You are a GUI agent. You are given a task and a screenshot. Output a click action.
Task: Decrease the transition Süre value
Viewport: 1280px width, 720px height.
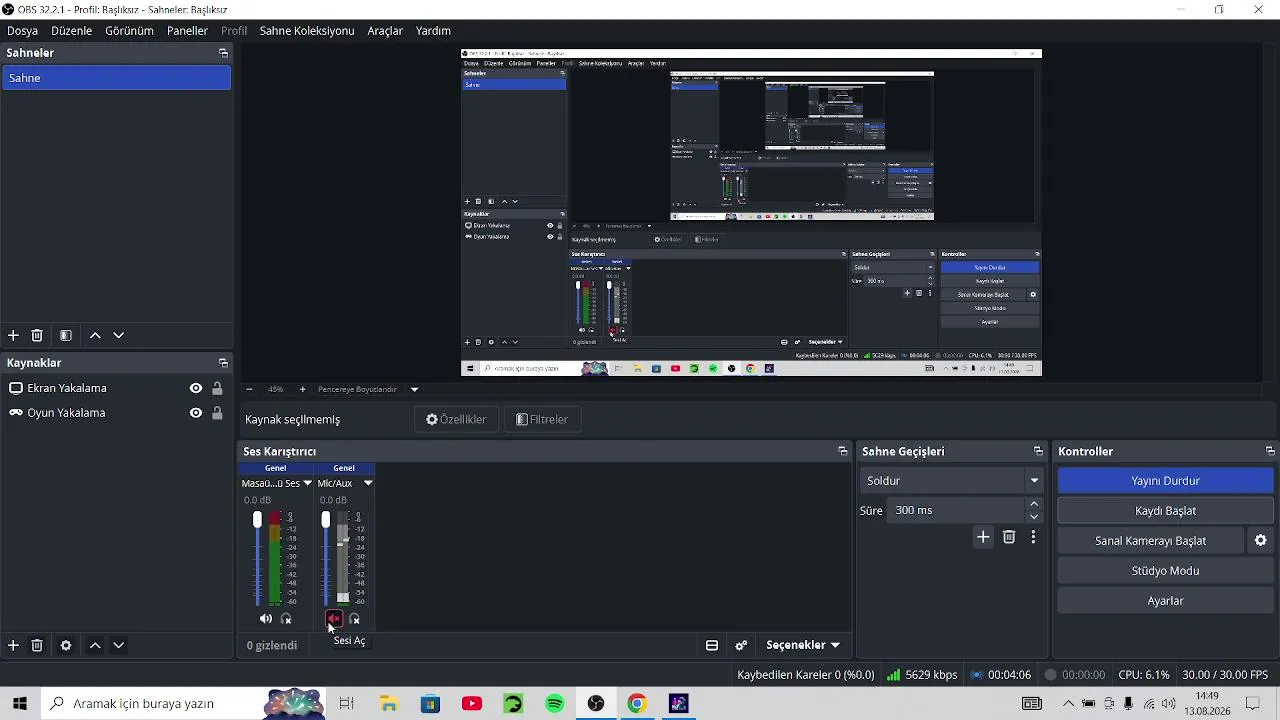(1034, 517)
